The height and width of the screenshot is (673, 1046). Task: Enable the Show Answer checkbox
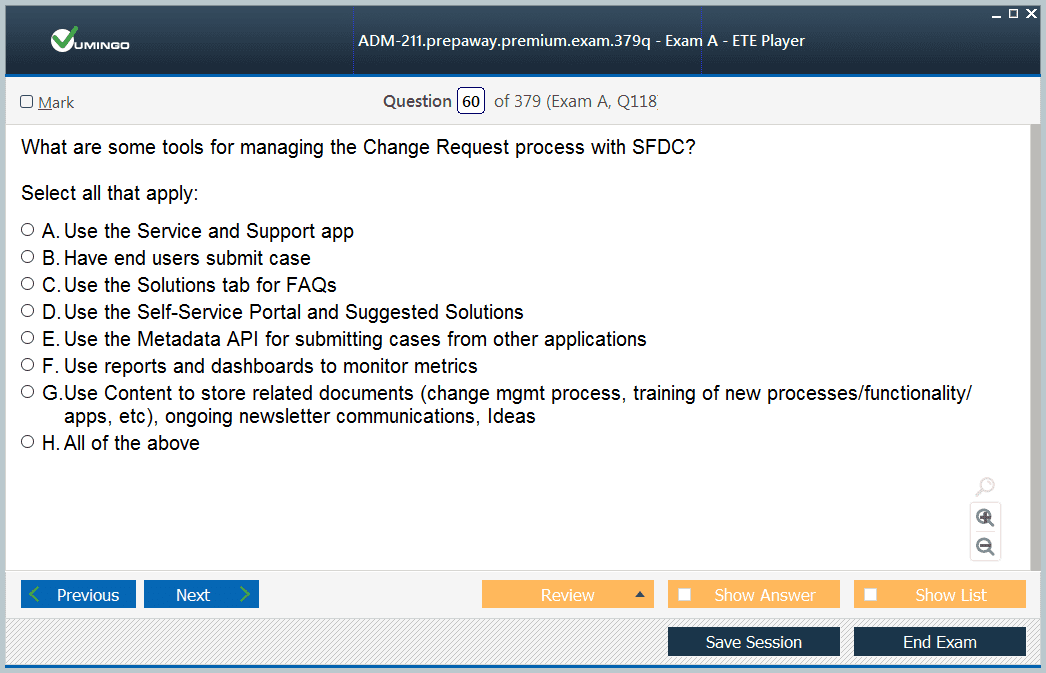[684, 594]
